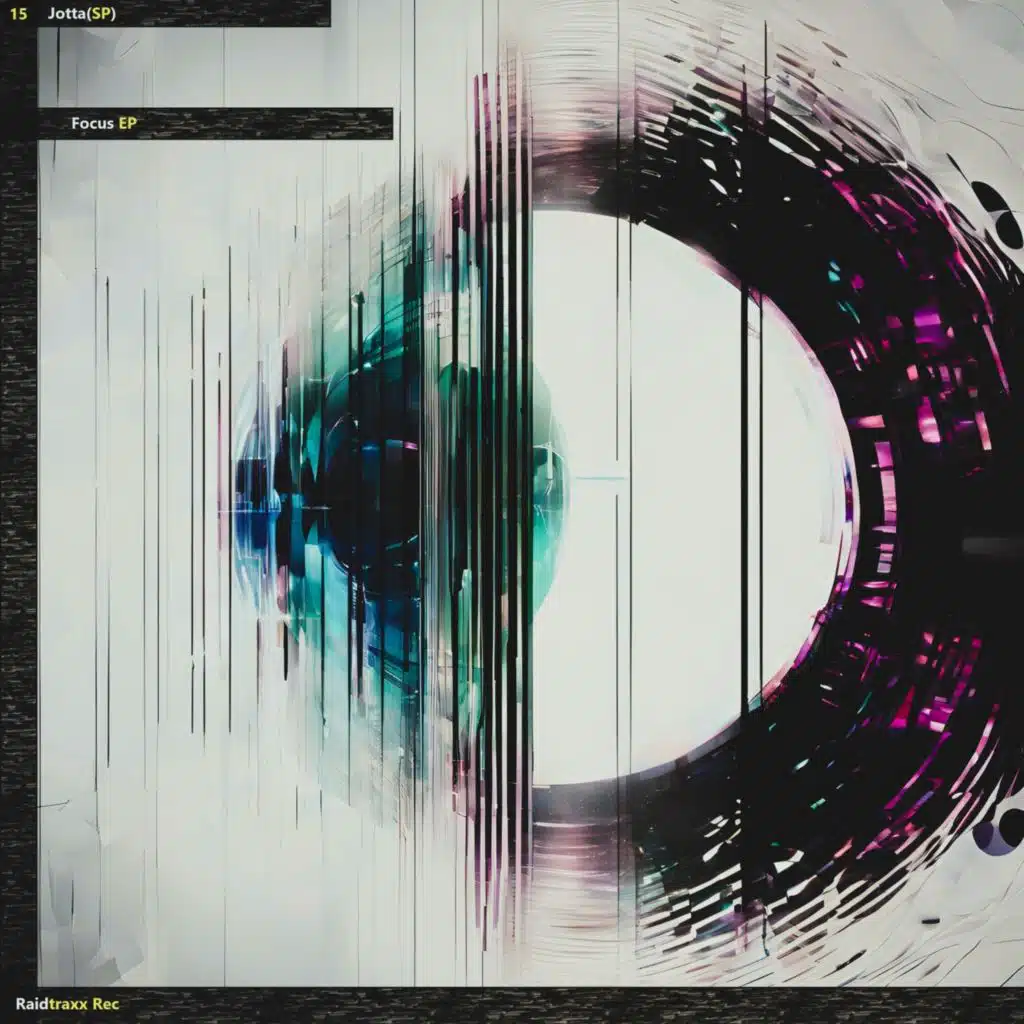Click the Focus EP title text
The height and width of the screenshot is (1024, 1024).
click(x=103, y=124)
